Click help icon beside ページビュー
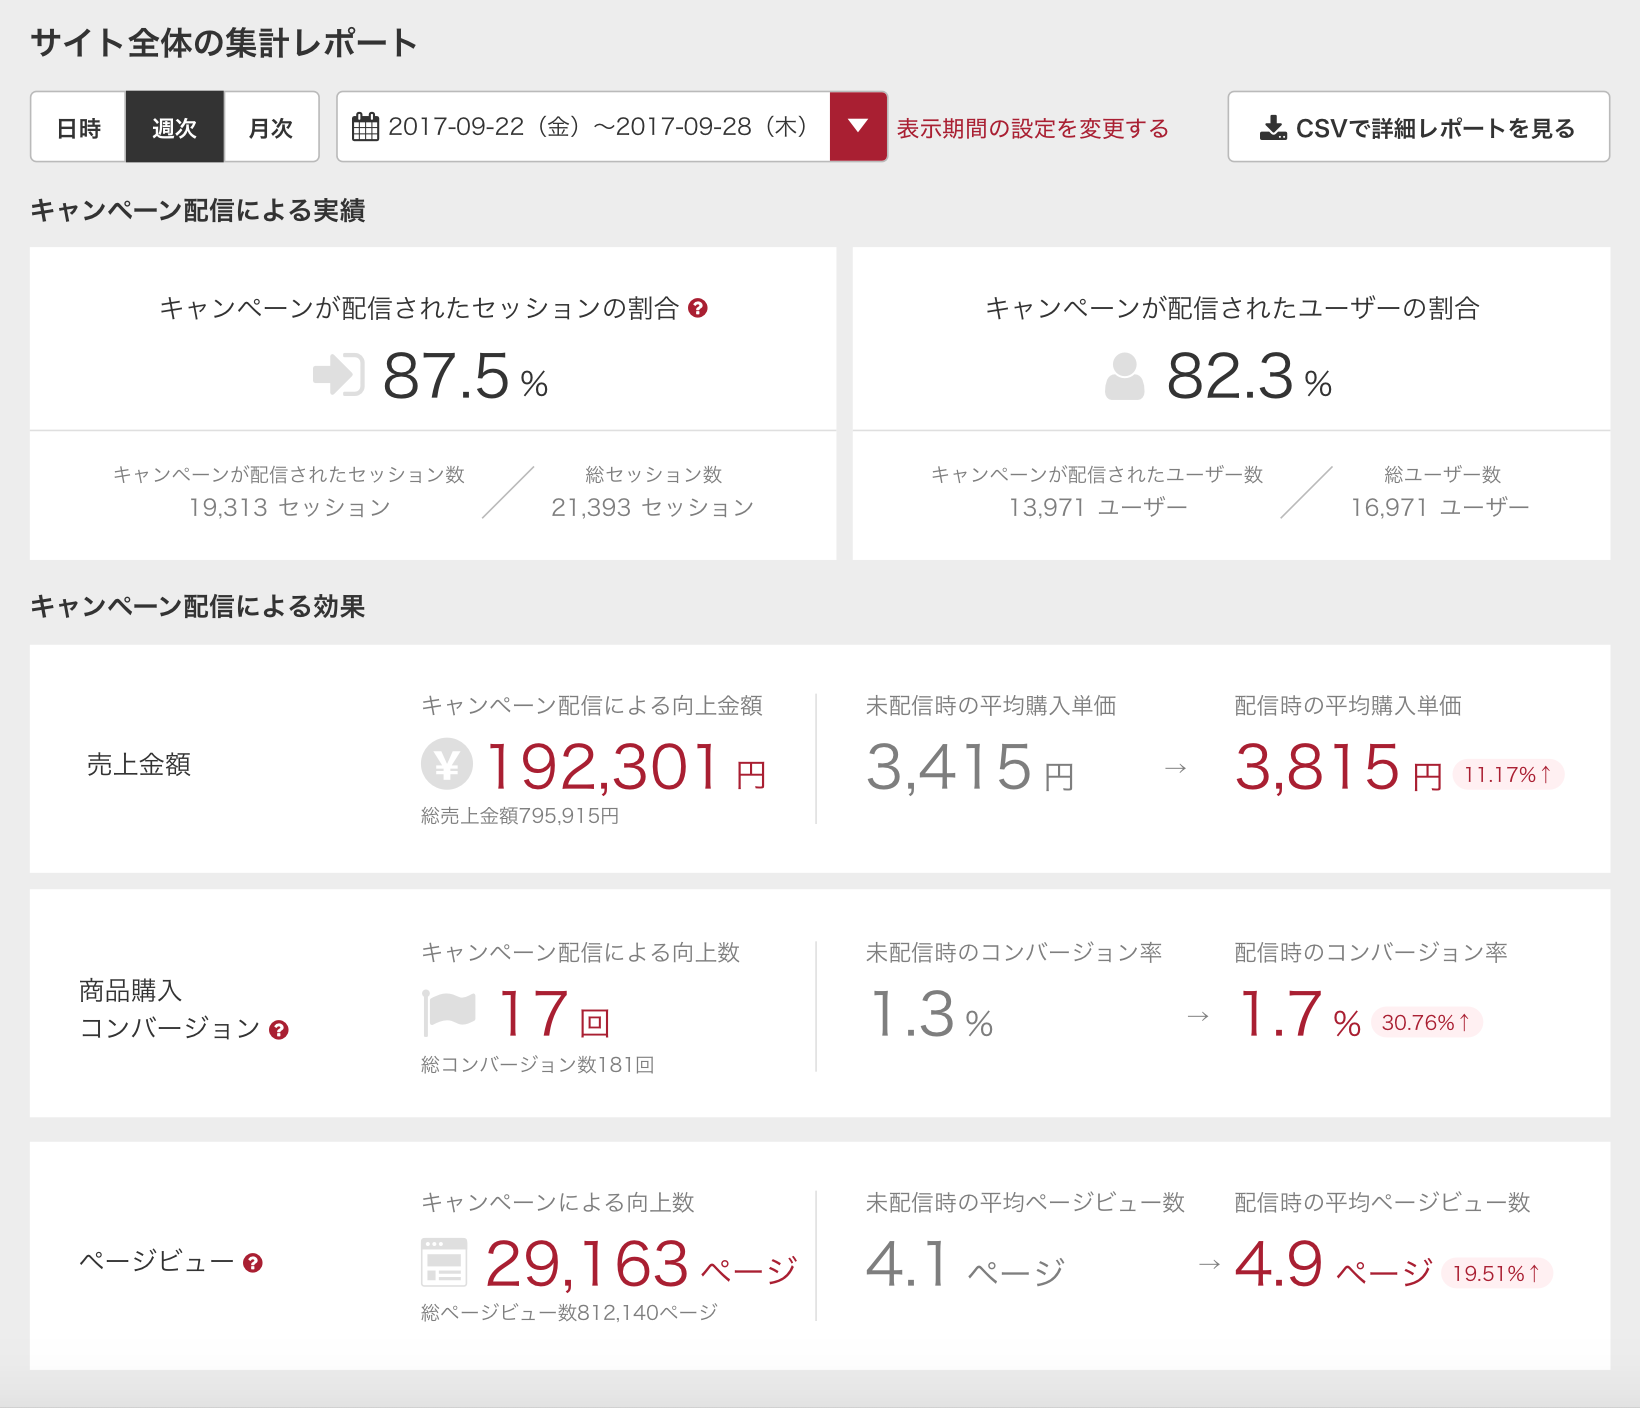The height and width of the screenshot is (1408, 1640). tap(253, 1263)
